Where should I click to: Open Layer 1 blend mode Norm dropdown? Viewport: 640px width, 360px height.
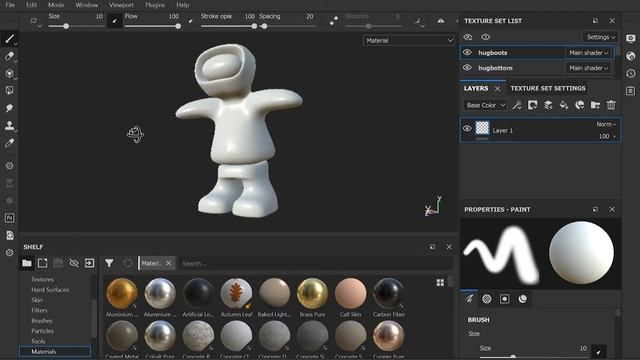(x=606, y=124)
